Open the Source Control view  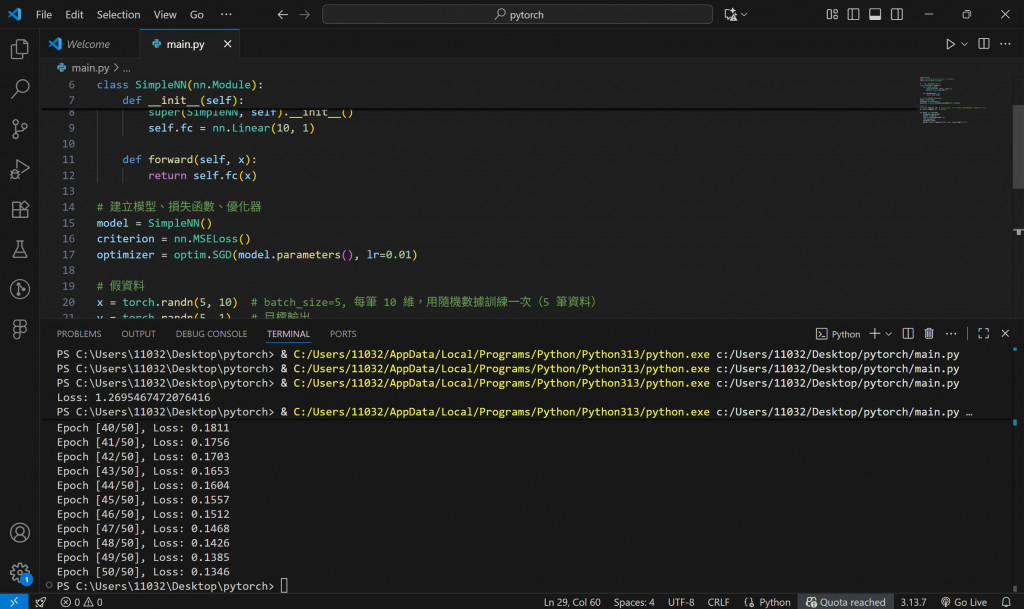coord(19,129)
